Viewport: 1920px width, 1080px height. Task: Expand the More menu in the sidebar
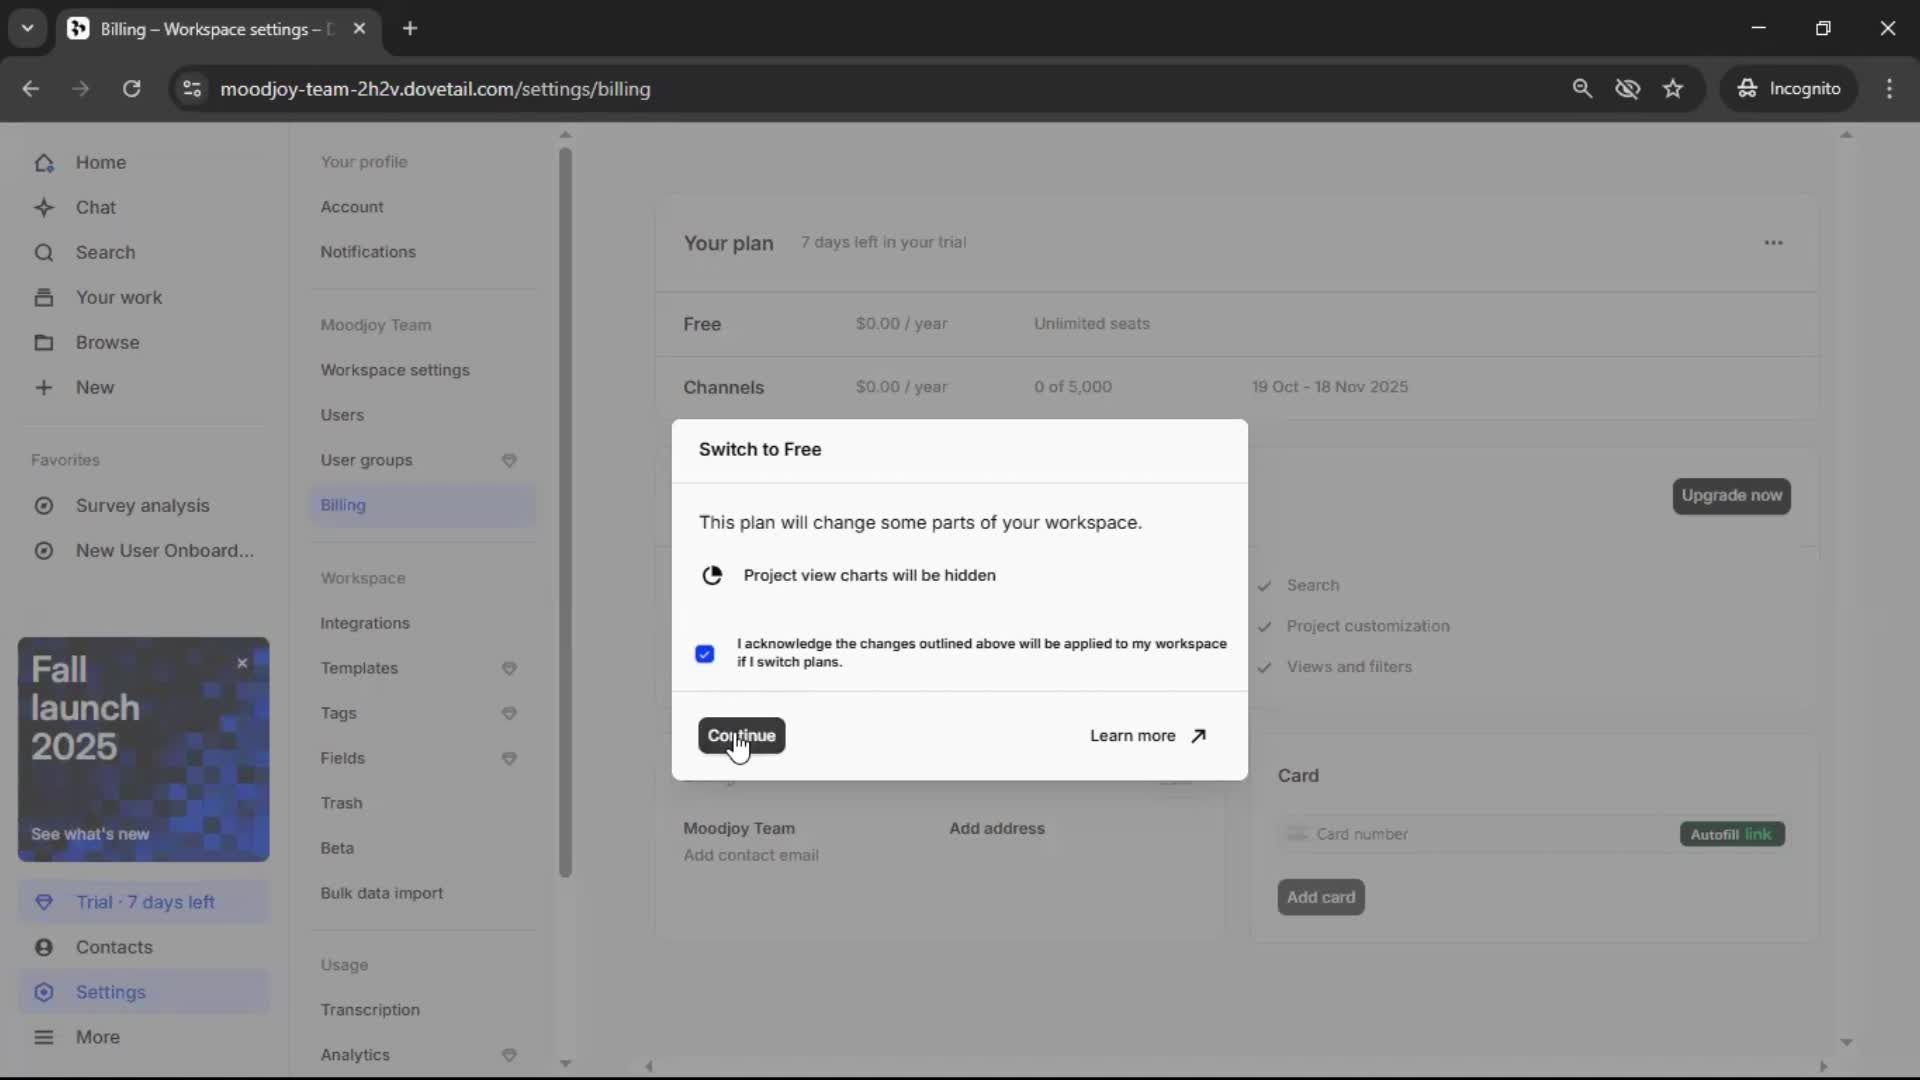[44, 1037]
